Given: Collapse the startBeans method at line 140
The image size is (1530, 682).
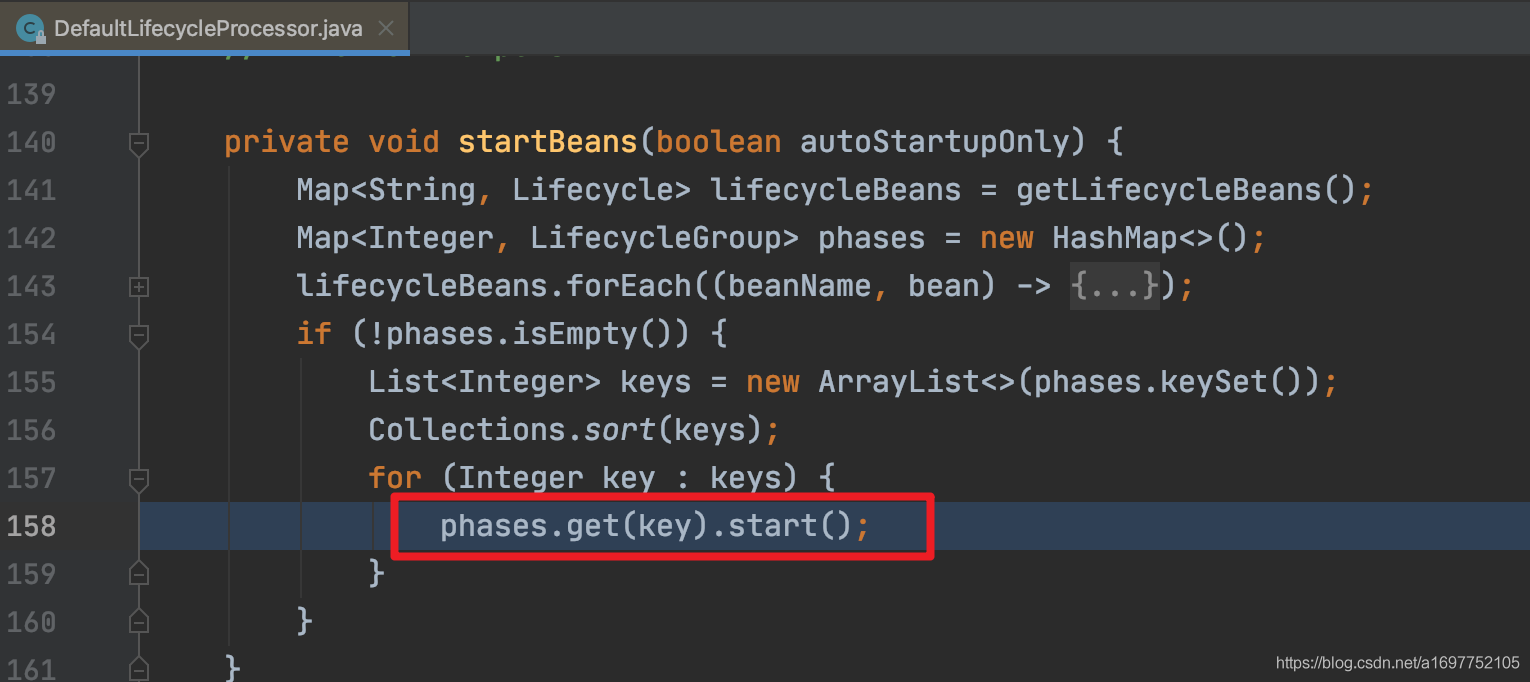Looking at the screenshot, I should 139,144.
